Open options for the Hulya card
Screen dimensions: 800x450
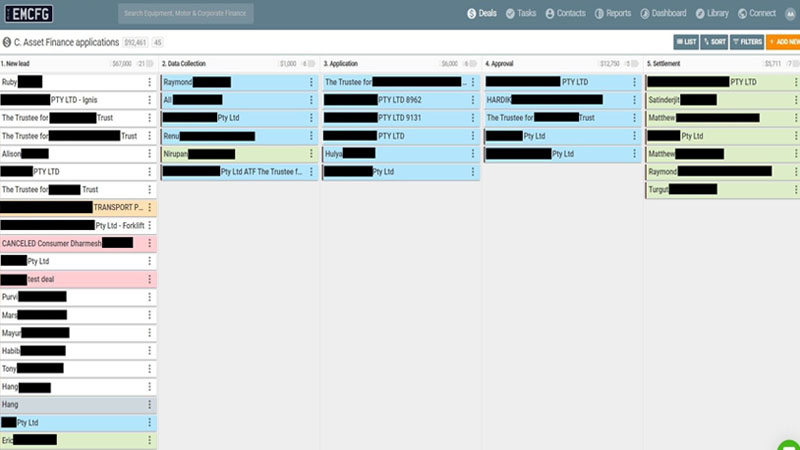(x=473, y=154)
